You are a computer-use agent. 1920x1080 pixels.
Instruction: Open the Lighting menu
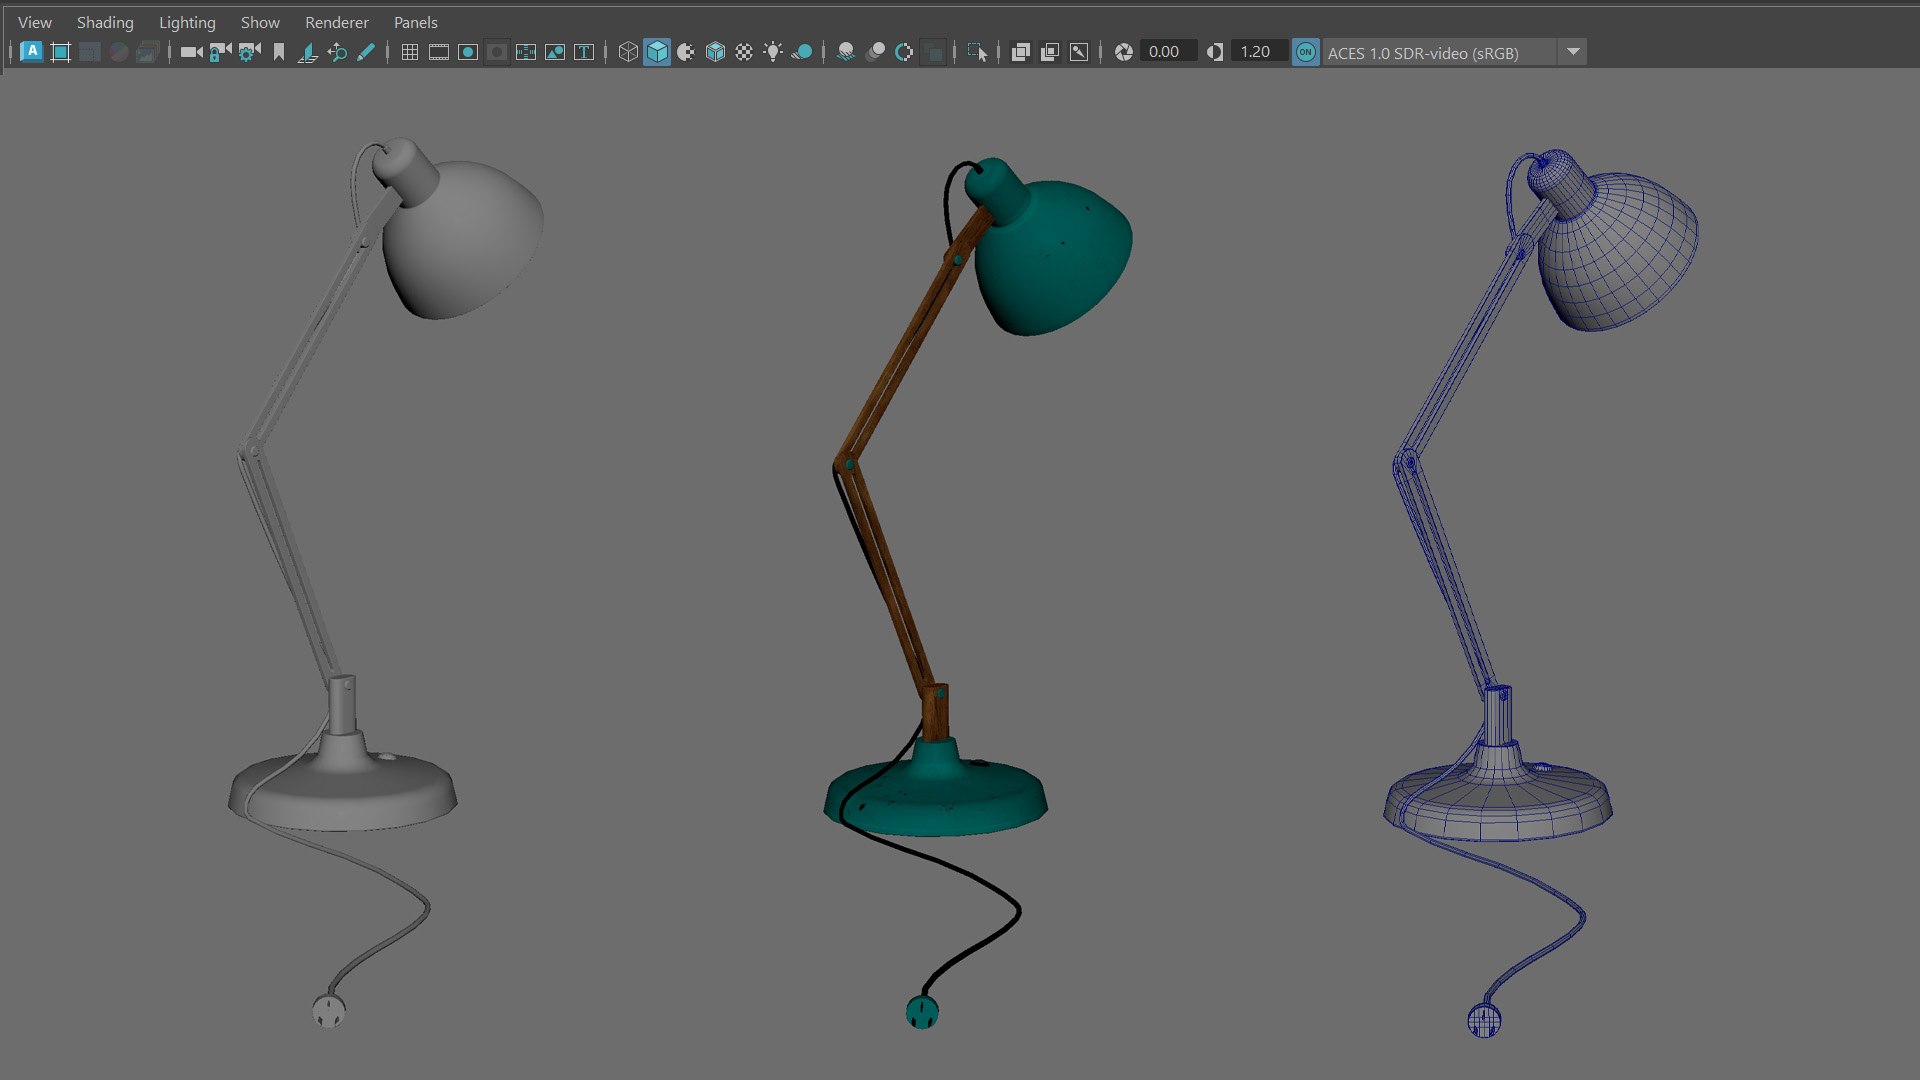pos(187,22)
